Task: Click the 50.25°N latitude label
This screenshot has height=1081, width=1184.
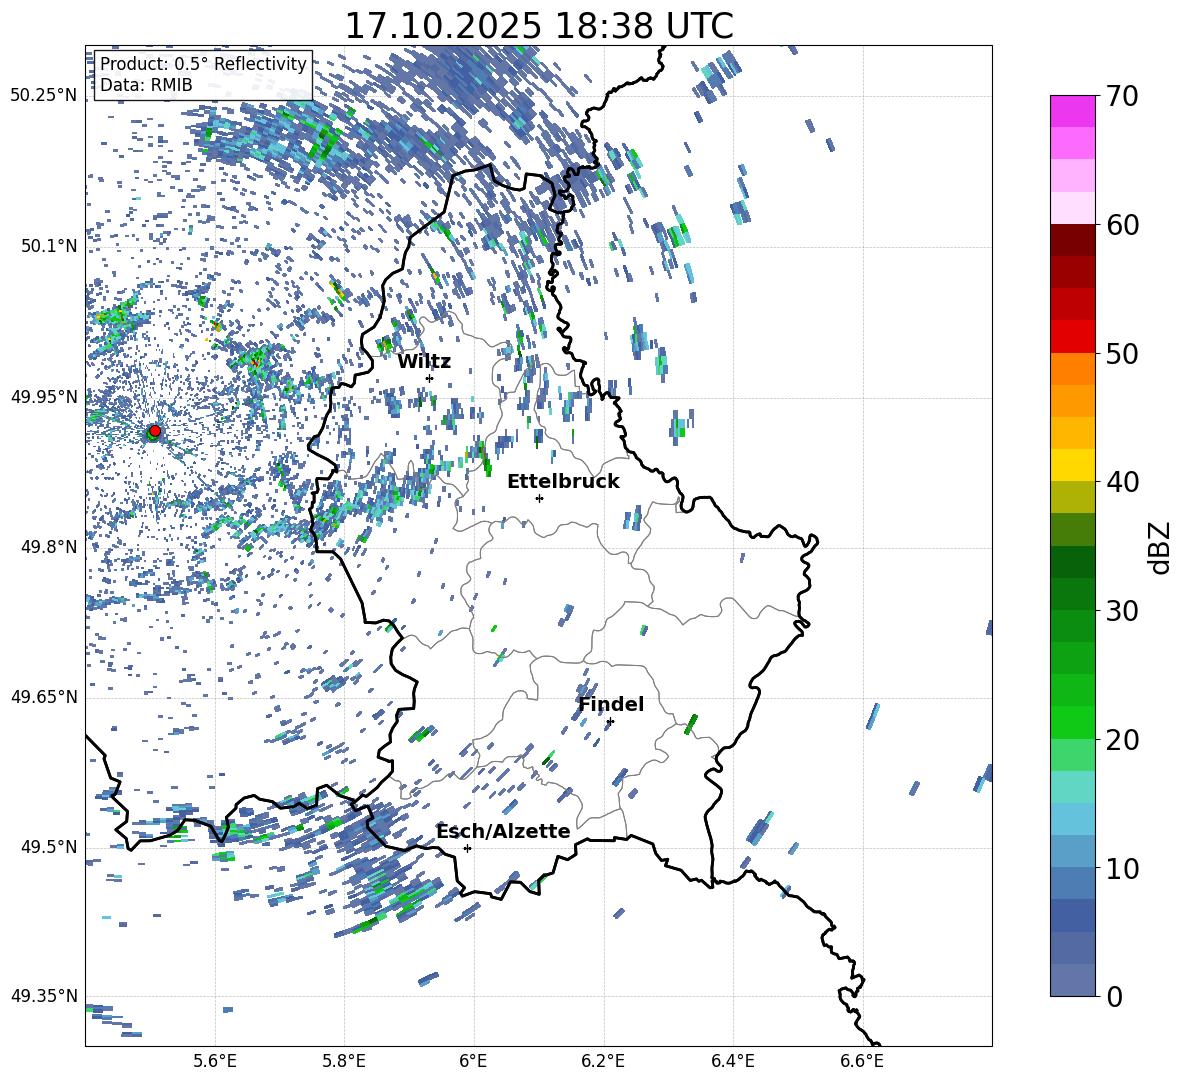Action: pos(44,96)
